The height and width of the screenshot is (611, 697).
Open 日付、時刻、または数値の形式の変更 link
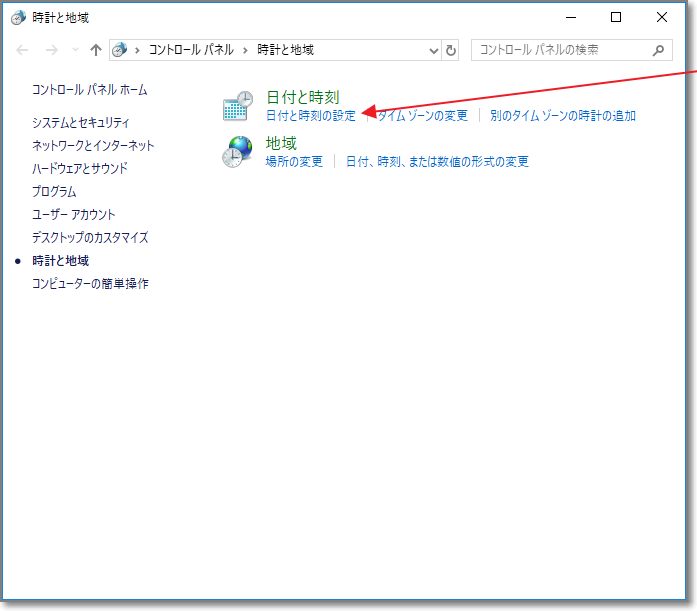[x=437, y=162]
